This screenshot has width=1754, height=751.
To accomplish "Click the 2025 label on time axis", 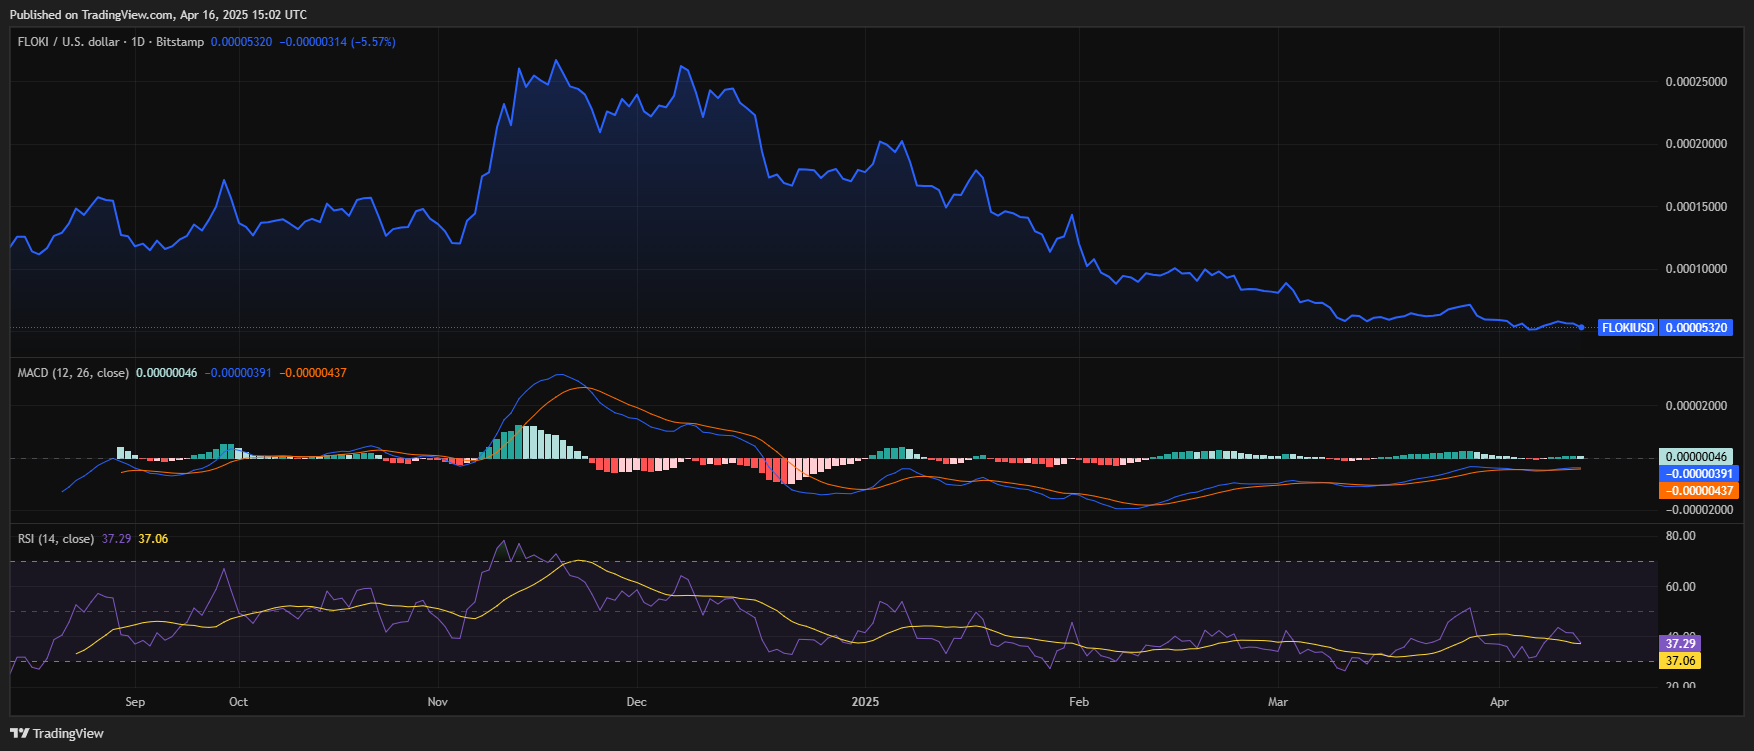I will point(865,702).
